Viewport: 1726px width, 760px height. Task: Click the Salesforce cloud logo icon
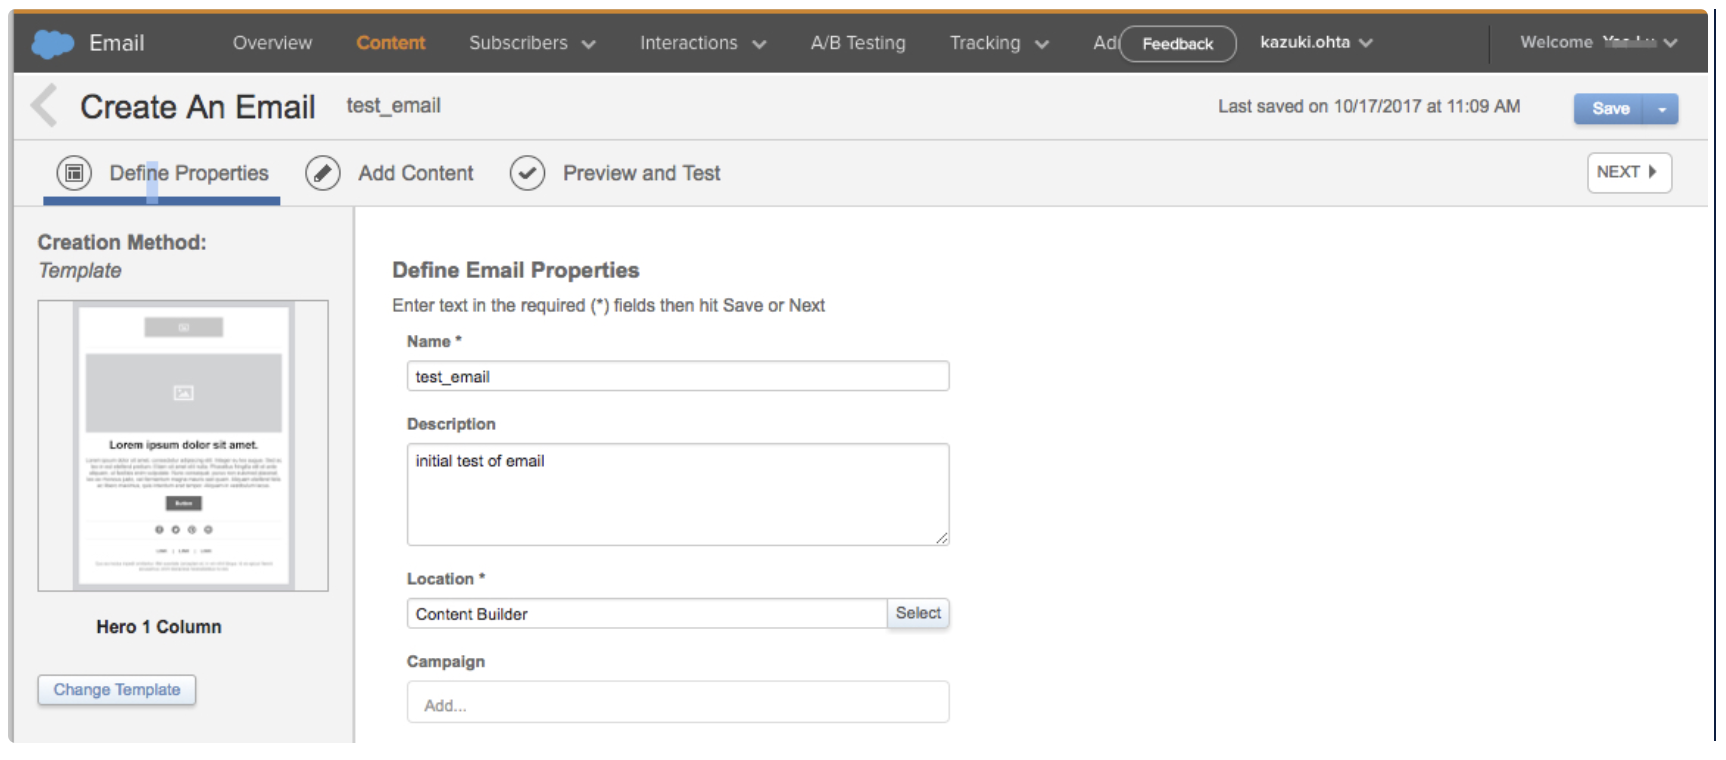pyautogui.click(x=52, y=43)
